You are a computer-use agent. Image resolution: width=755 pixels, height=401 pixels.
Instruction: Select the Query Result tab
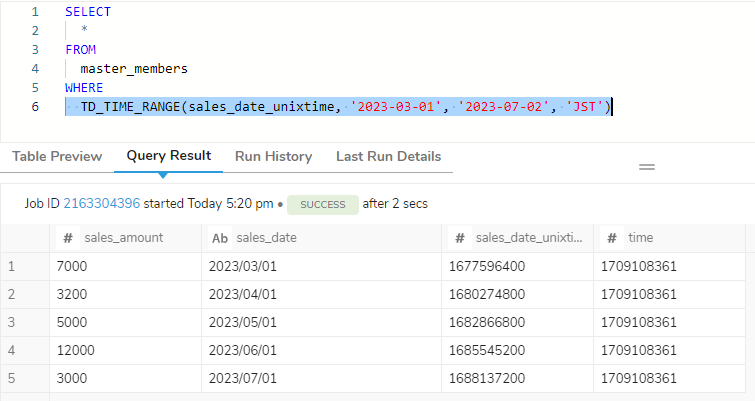(x=169, y=156)
